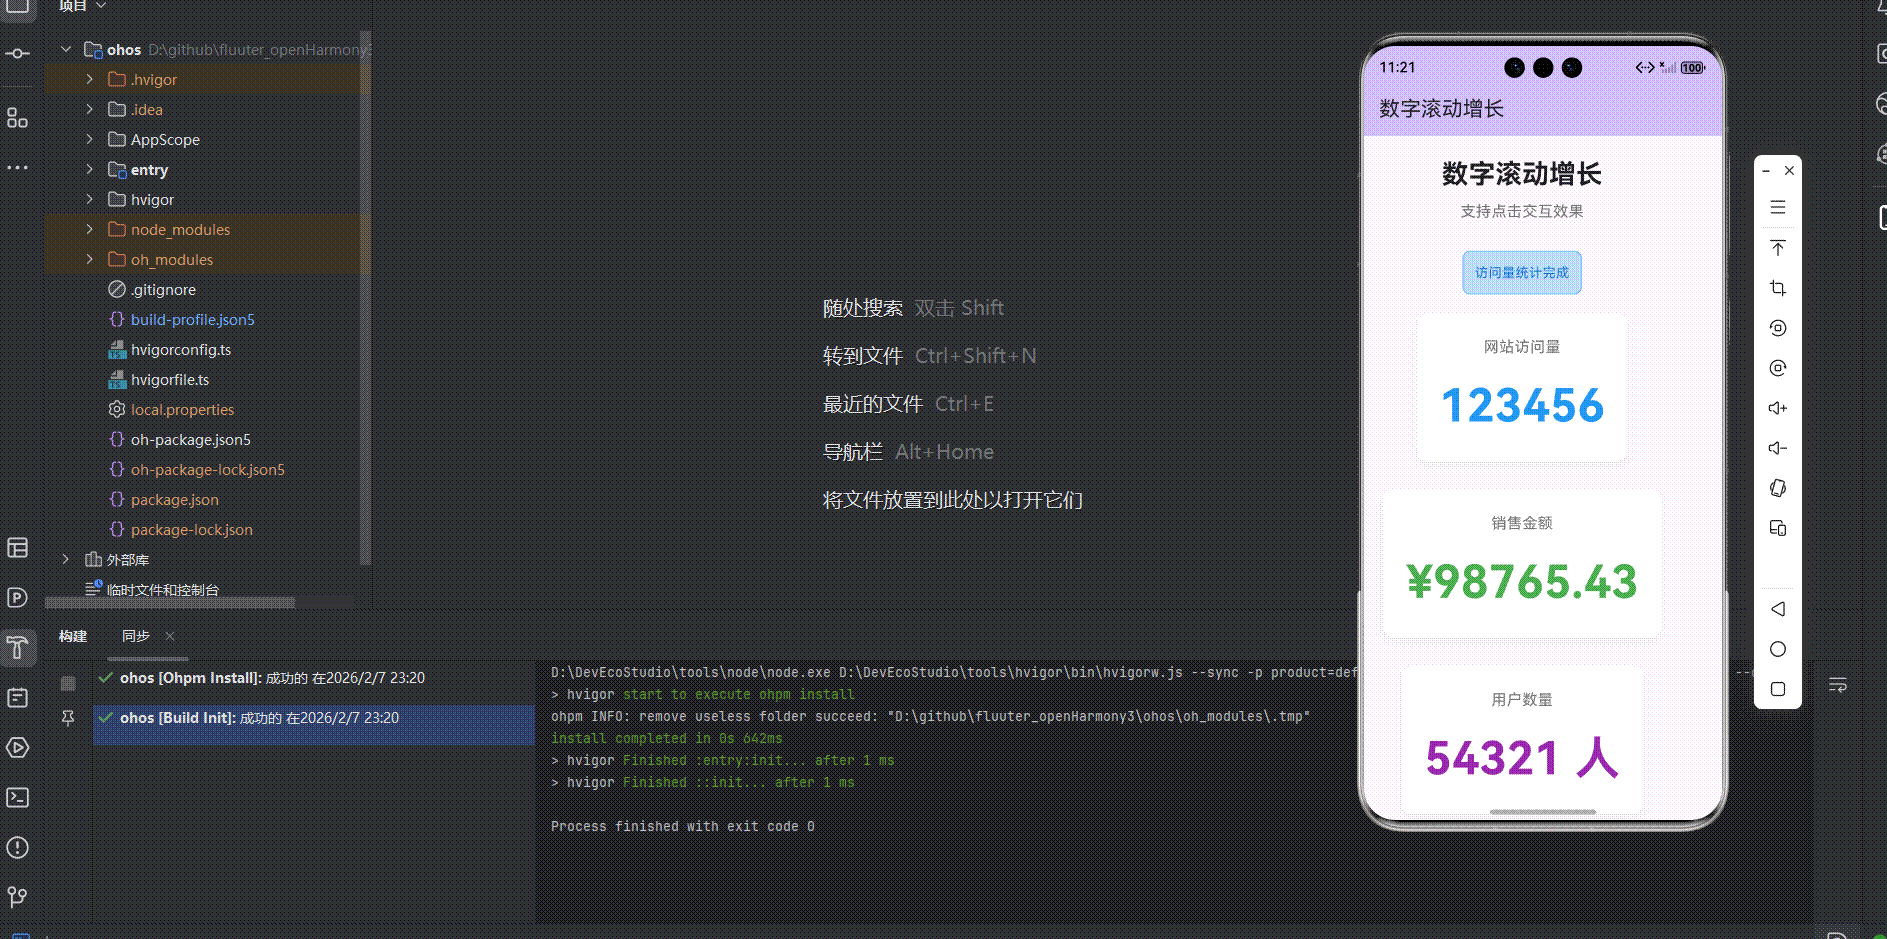Tap 访问量统计完成 button in emulator
Image resolution: width=1887 pixels, height=939 pixels.
tap(1522, 272)
